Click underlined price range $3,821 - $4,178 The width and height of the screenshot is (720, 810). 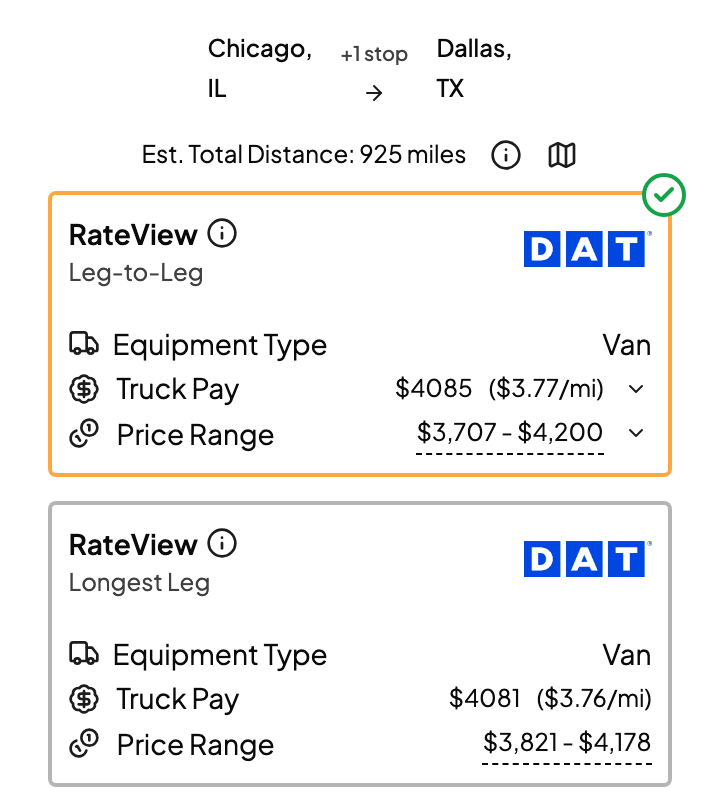(x=567, y=743)
